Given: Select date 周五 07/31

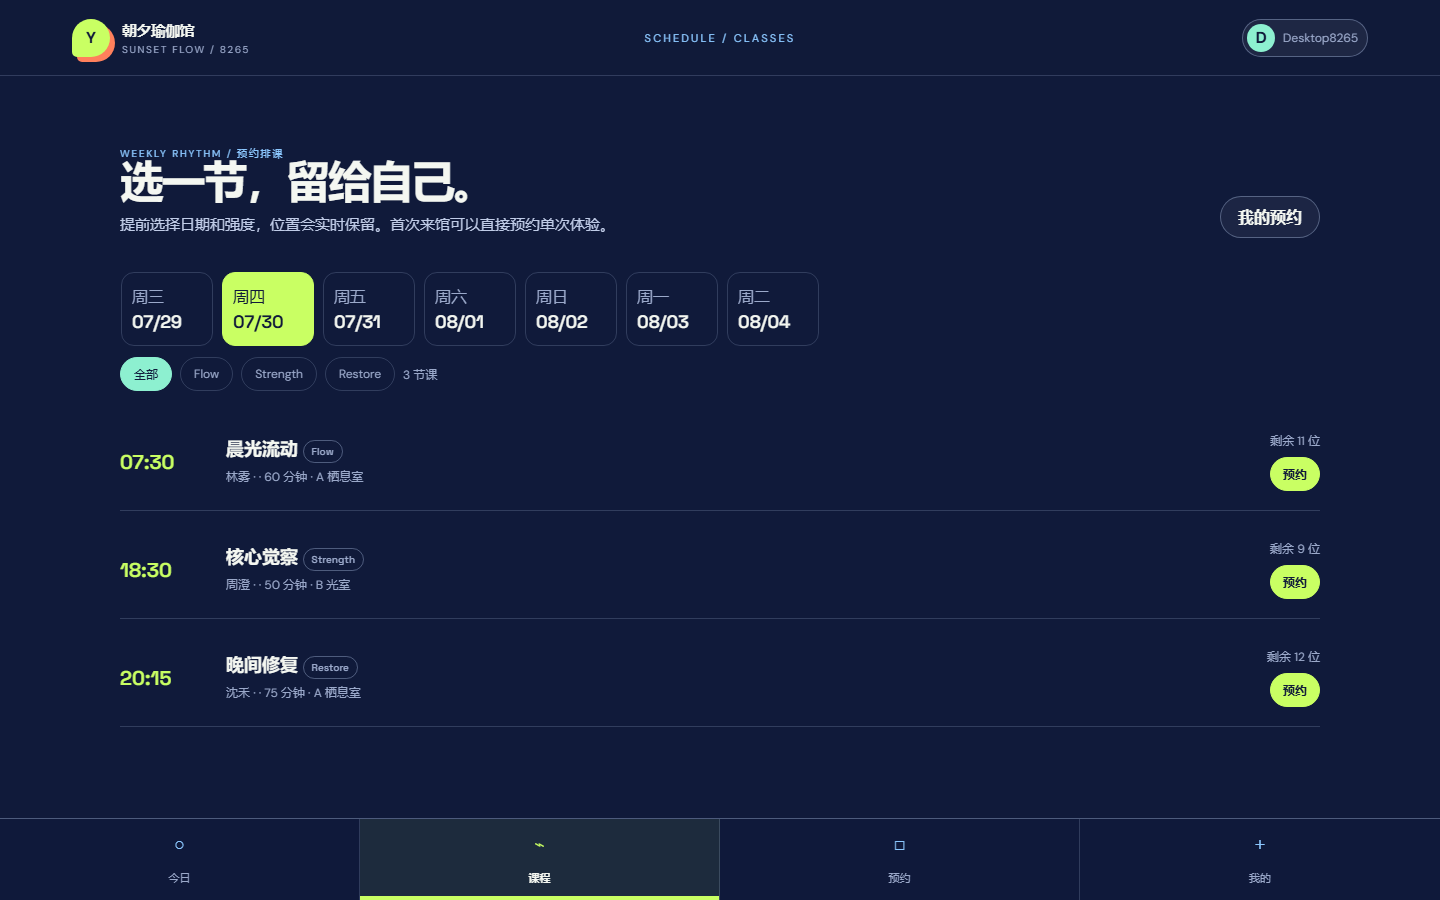Looking at the screenshot, I should 369,309.
